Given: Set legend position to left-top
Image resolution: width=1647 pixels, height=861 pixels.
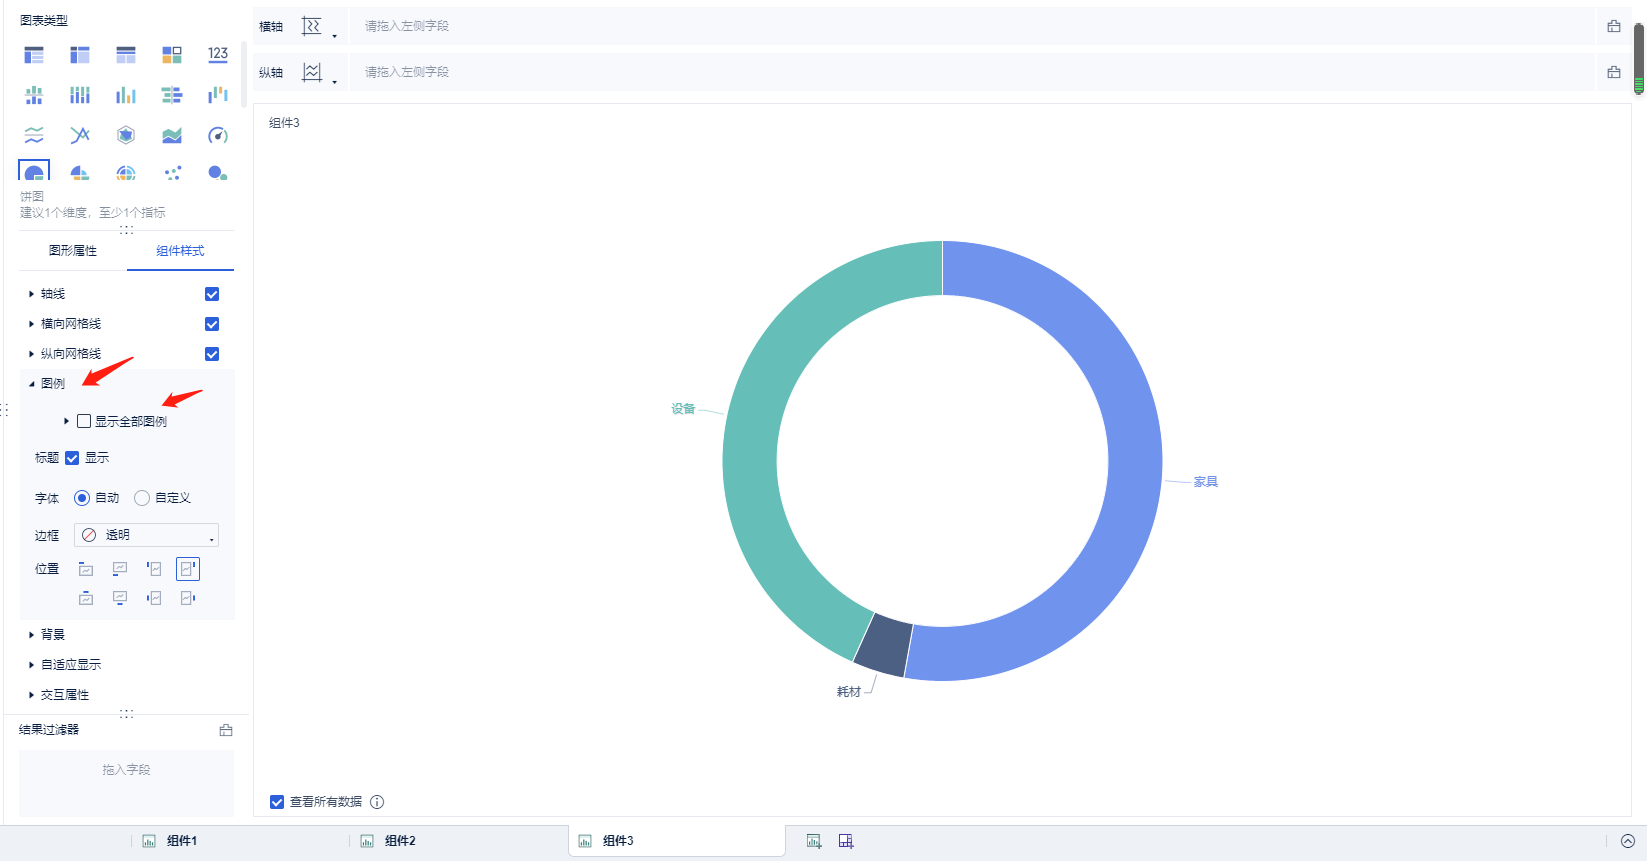Looking at the screenshot, I should point(154,569).
